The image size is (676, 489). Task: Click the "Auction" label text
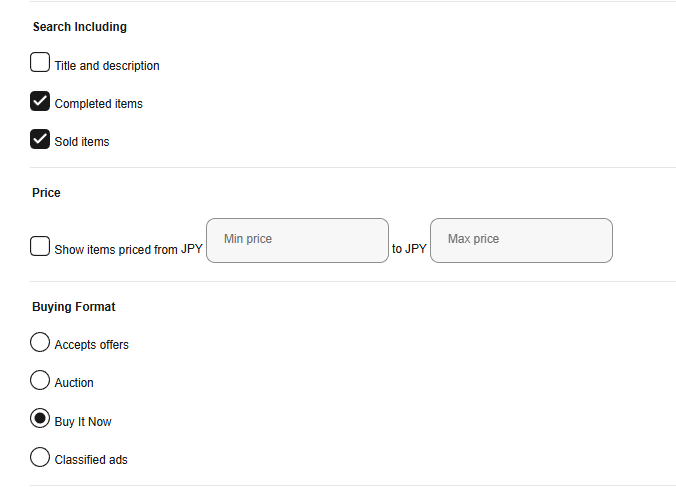tap(74, 383)
